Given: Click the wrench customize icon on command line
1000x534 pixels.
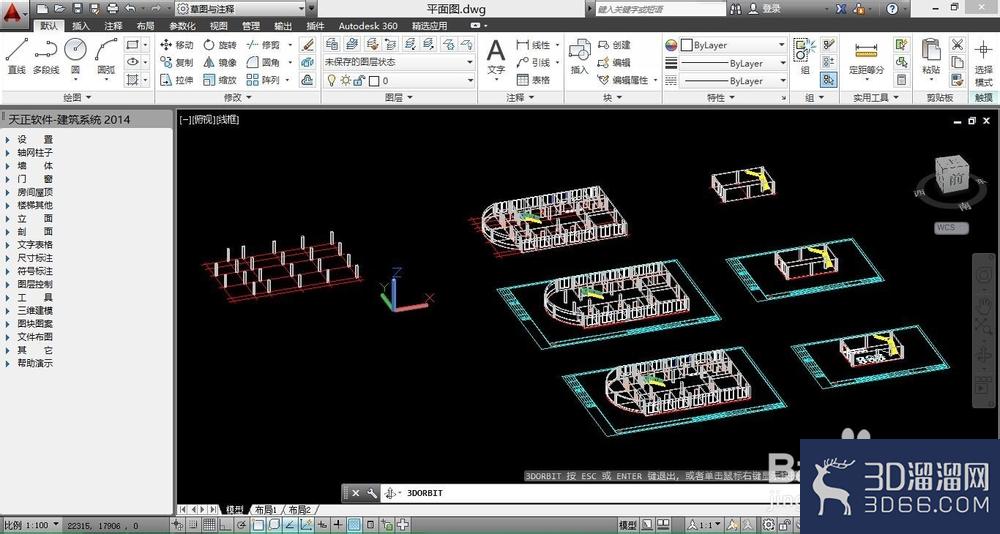Looking at the screenshot, I should click(372, 493).
